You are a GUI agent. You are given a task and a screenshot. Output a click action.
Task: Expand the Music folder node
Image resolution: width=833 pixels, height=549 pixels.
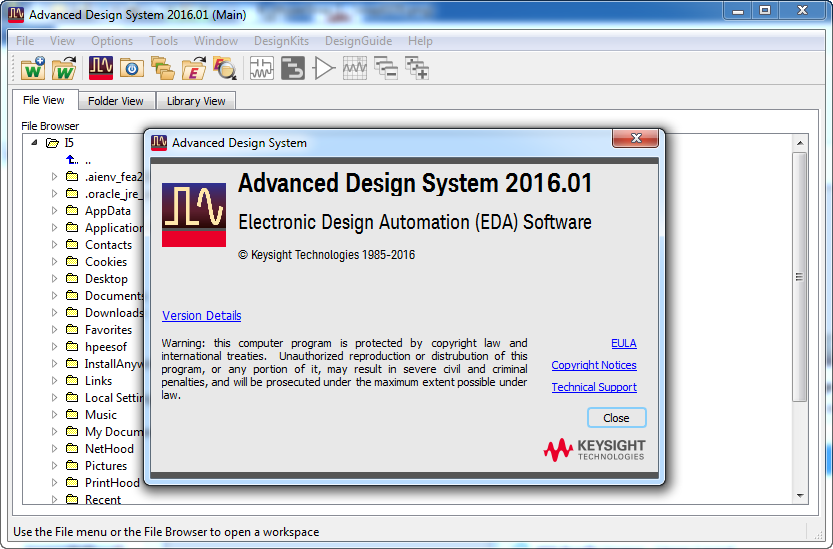click(54, 415)
